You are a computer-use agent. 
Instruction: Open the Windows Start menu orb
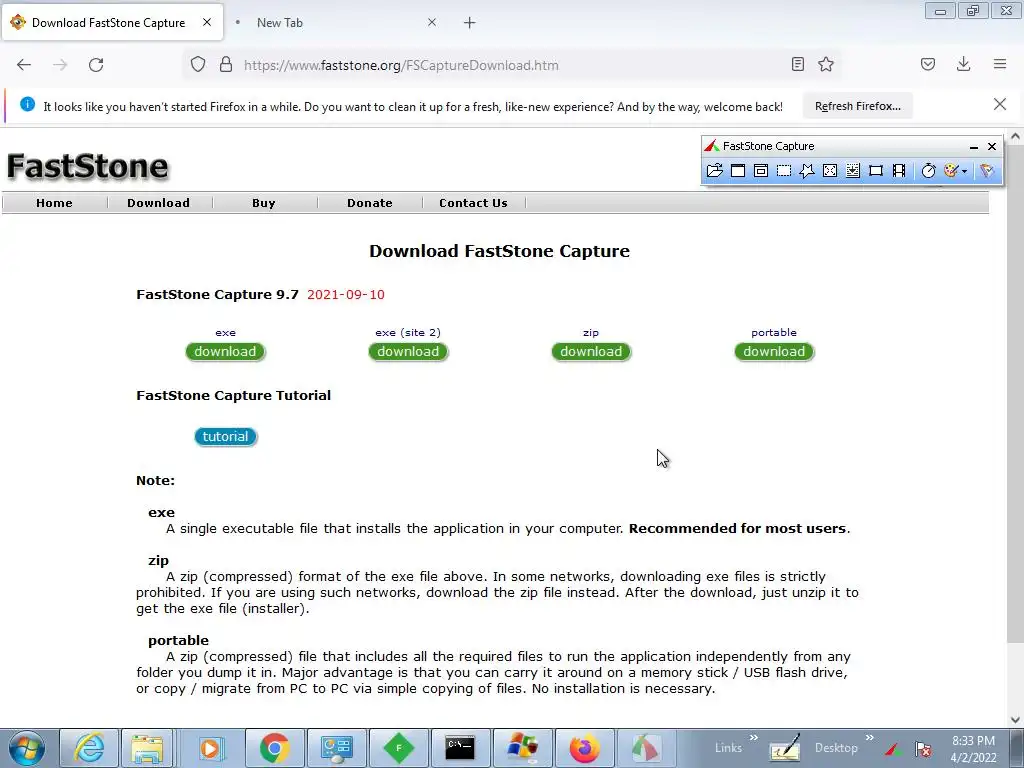tap(27, 748)
